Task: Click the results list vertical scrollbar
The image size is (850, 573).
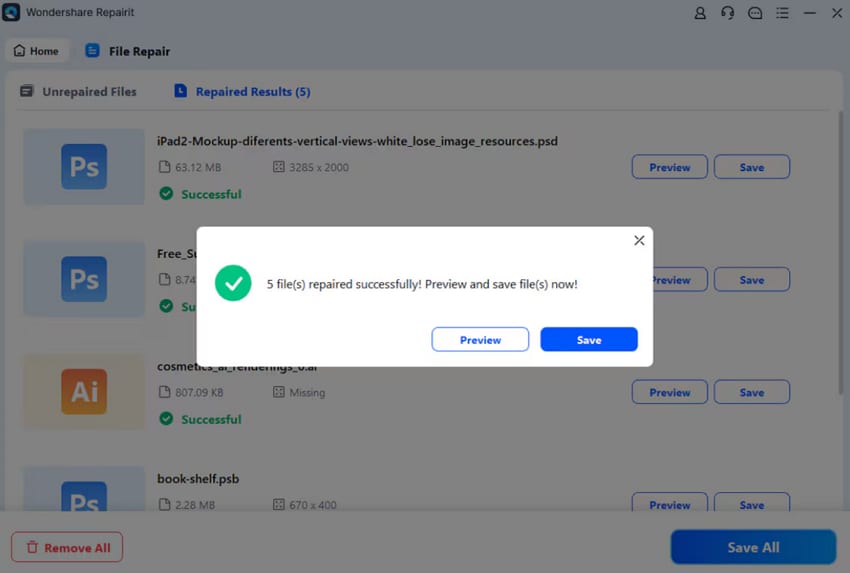Action: coord(841,253)
